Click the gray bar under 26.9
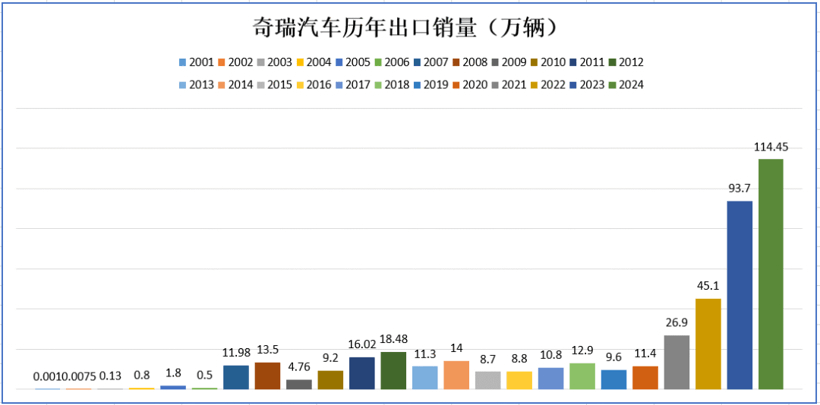The height and width of the screenshot is (405, 820). [x=677, y=362]
